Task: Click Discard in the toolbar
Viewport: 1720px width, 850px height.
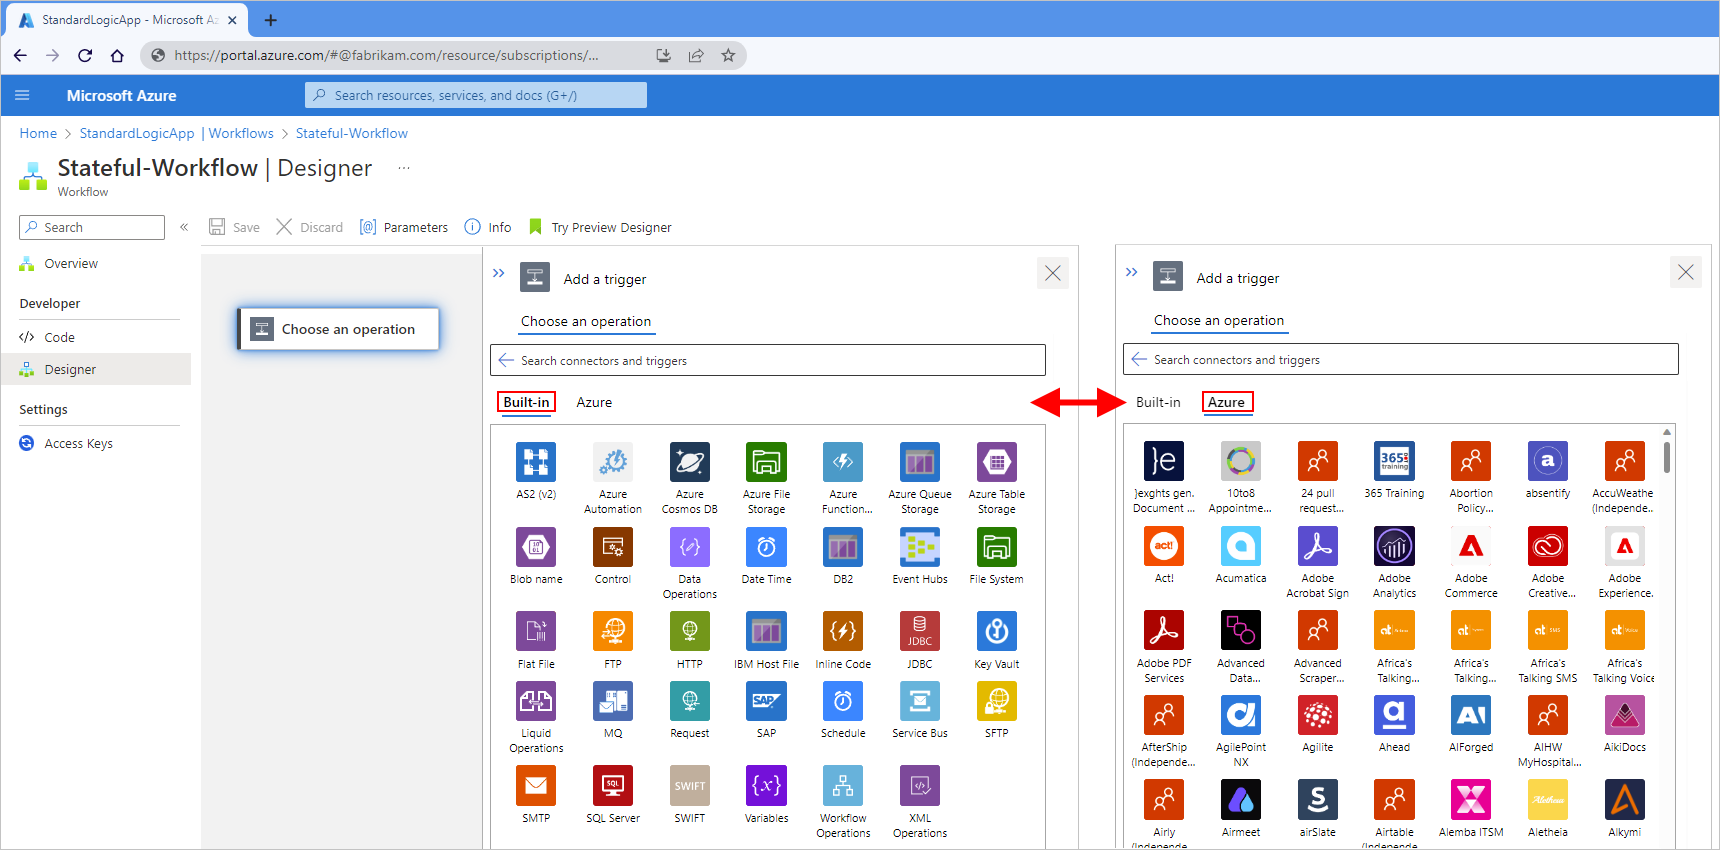Action: 309,227
